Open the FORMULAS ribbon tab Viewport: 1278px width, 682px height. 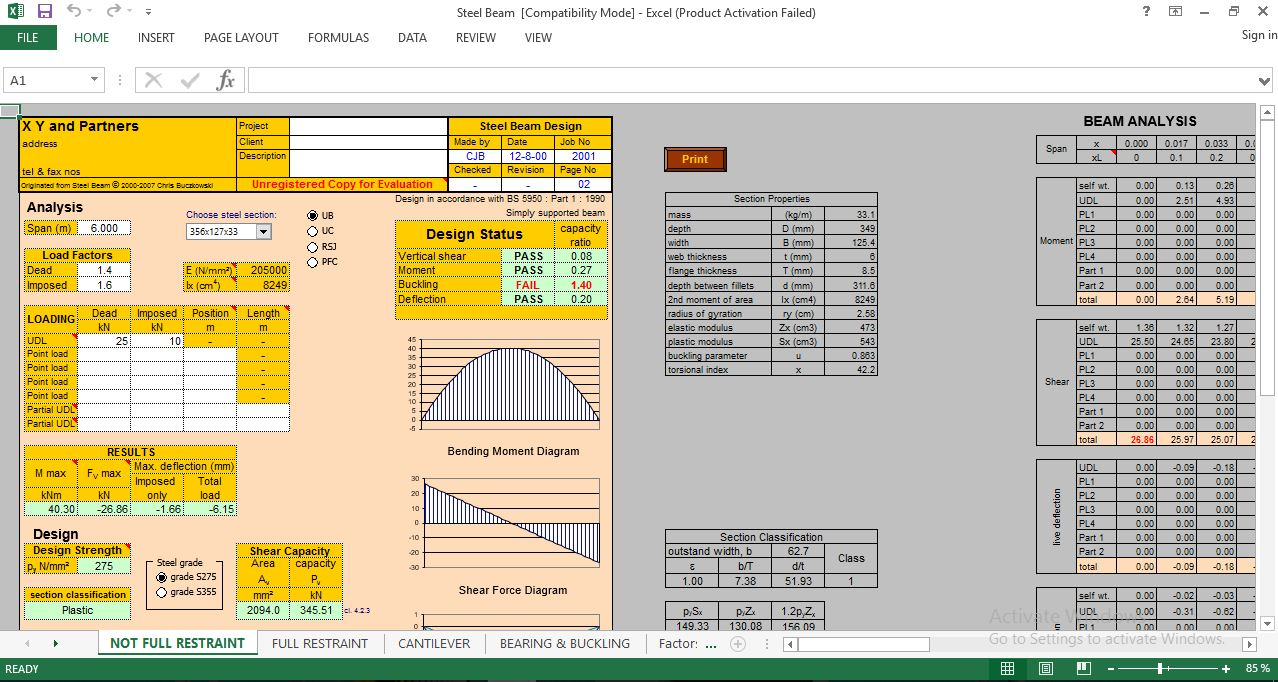coord(338,38)
